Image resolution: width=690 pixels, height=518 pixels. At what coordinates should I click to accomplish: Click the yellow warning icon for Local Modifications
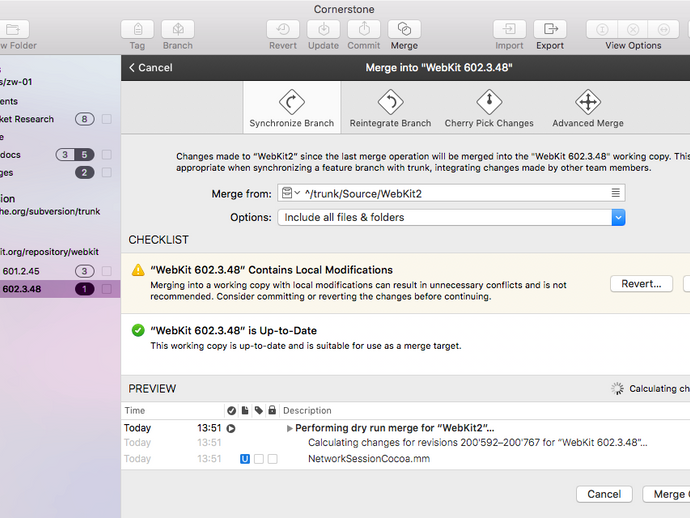pos(138,270)
